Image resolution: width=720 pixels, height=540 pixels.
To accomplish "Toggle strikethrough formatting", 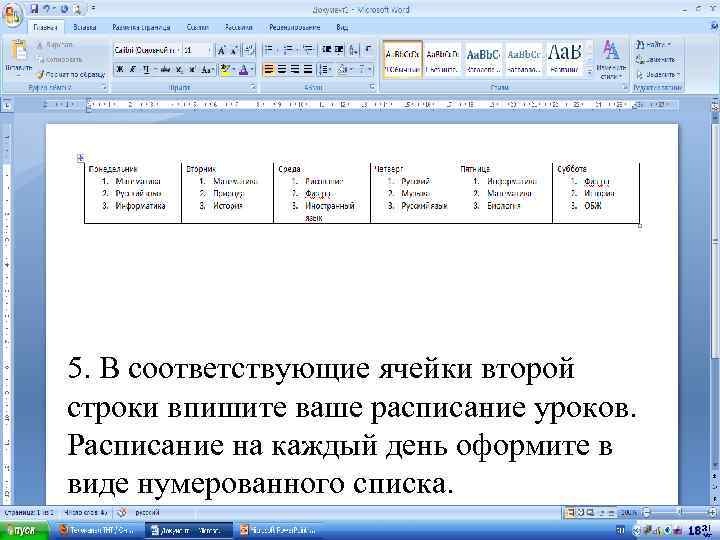I will [x=166, y=69].
